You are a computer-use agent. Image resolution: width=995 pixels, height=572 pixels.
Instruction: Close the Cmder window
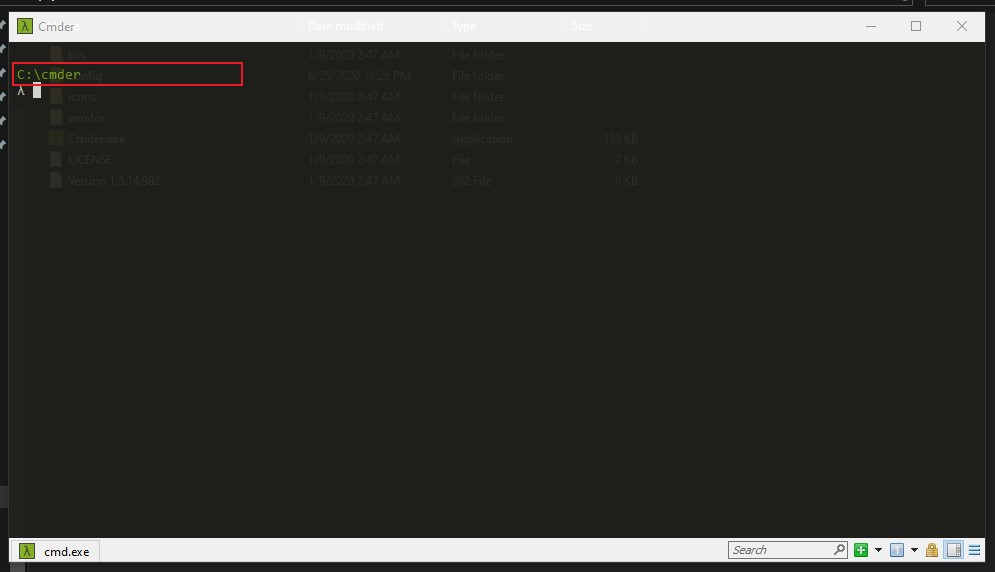click(x=961, y=26)
